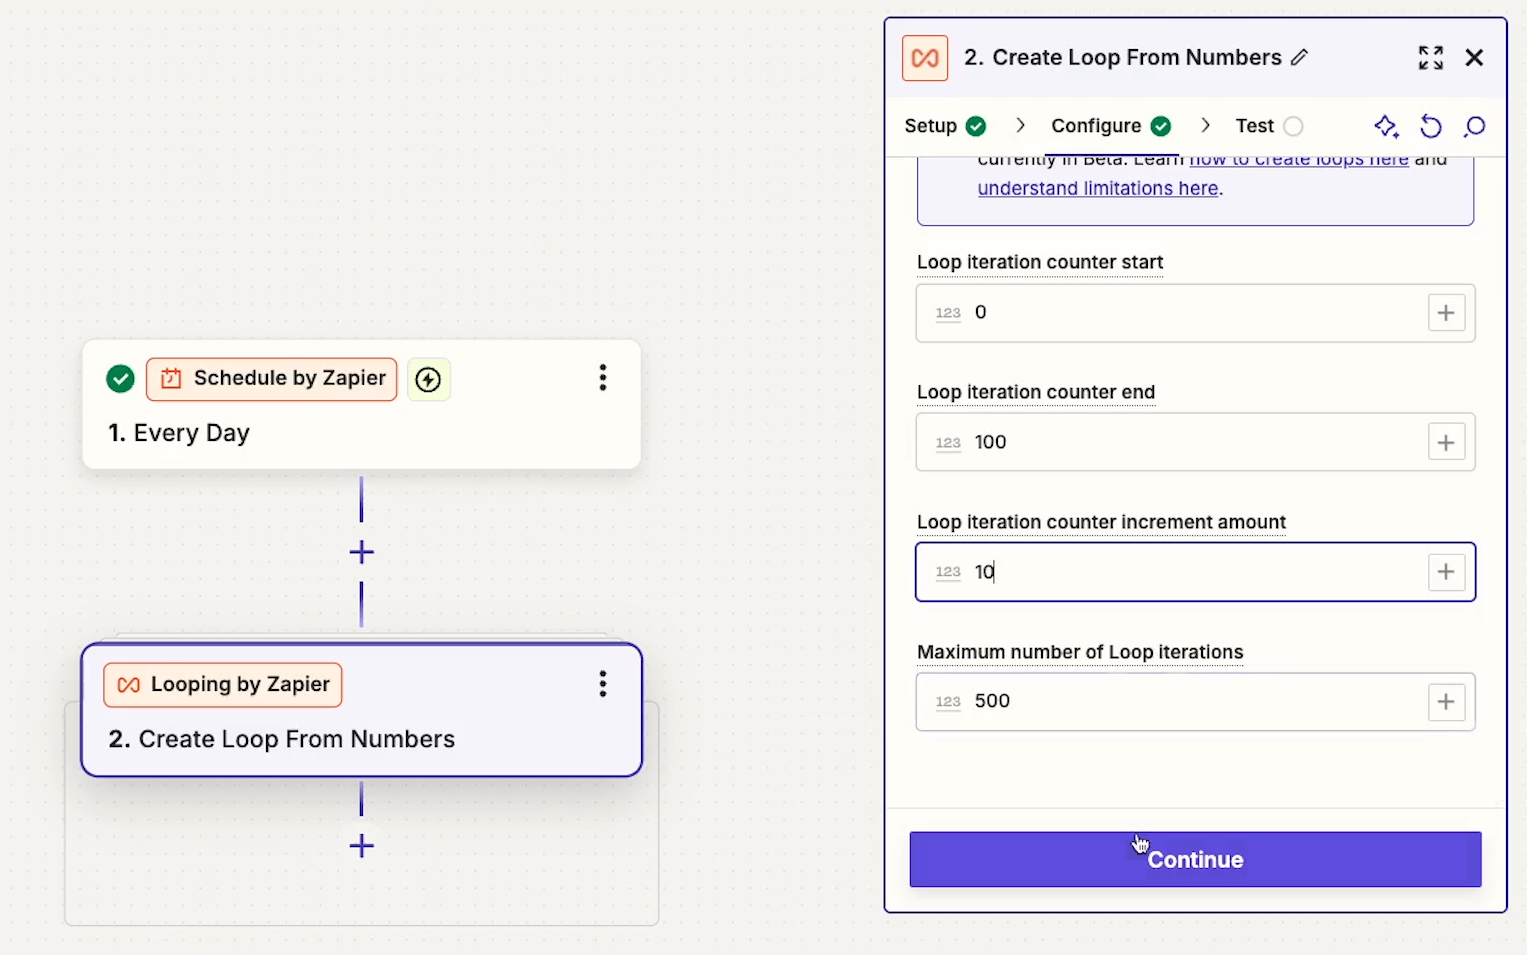Click the Schedule by Zapier app badge
The width and height of the screenshot is (1528, 955).
pyautogui.click(x=272, y=379)
